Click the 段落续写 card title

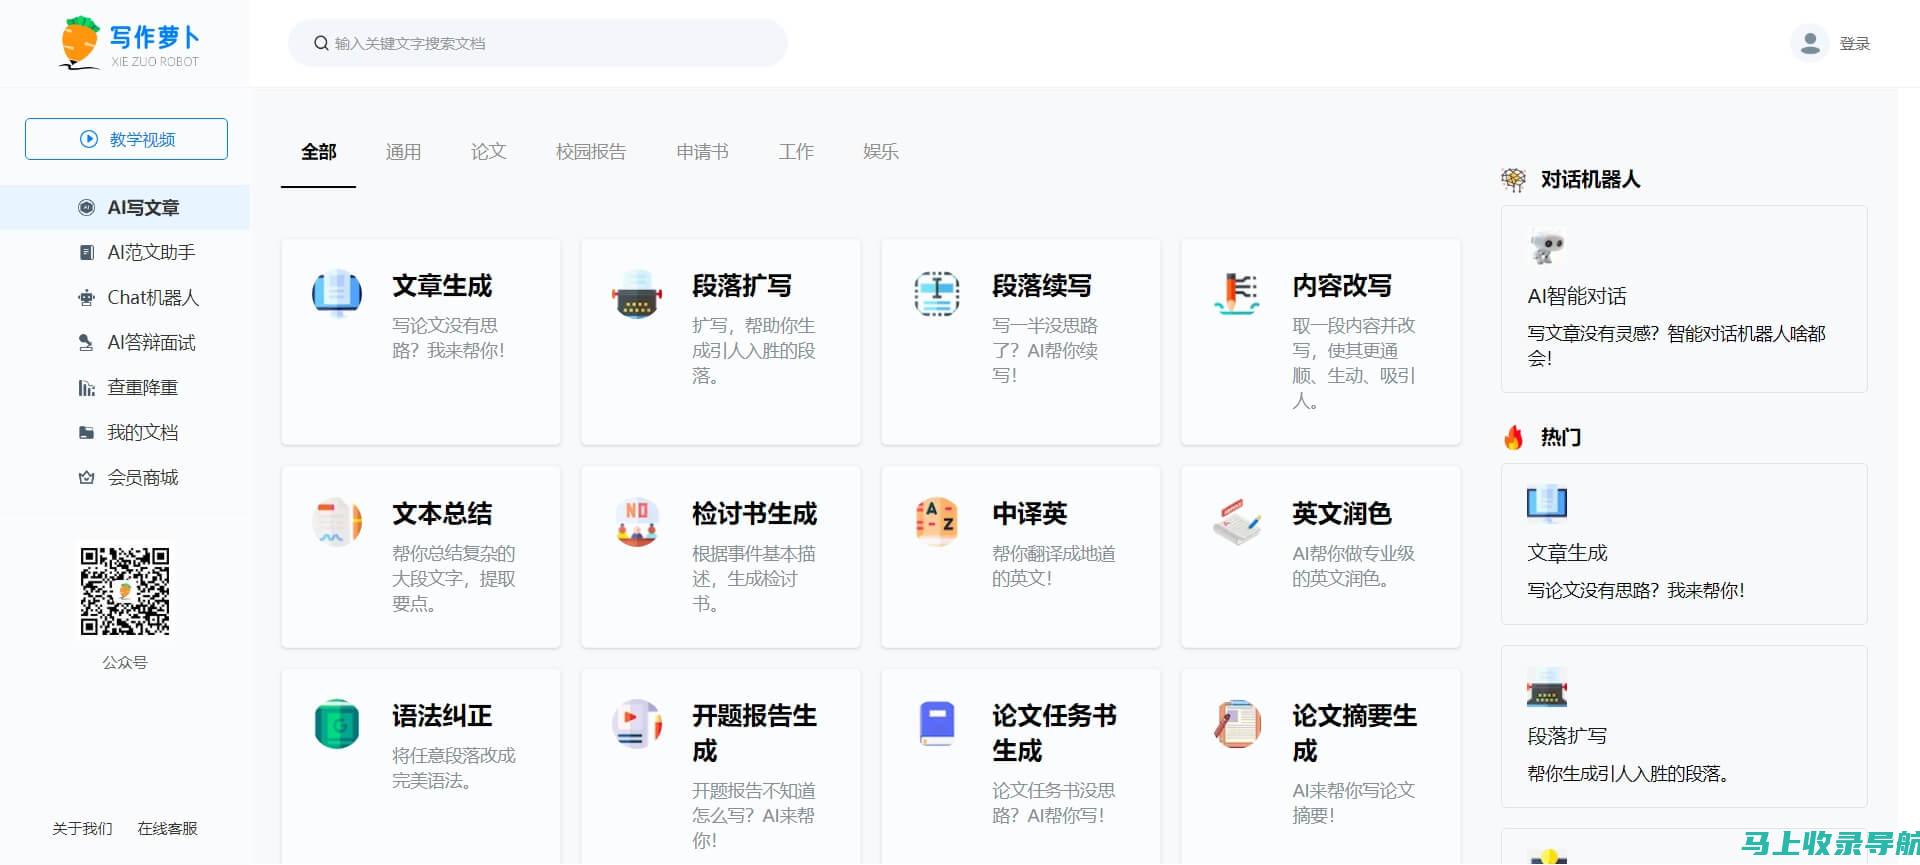[x=1042, y=286]
